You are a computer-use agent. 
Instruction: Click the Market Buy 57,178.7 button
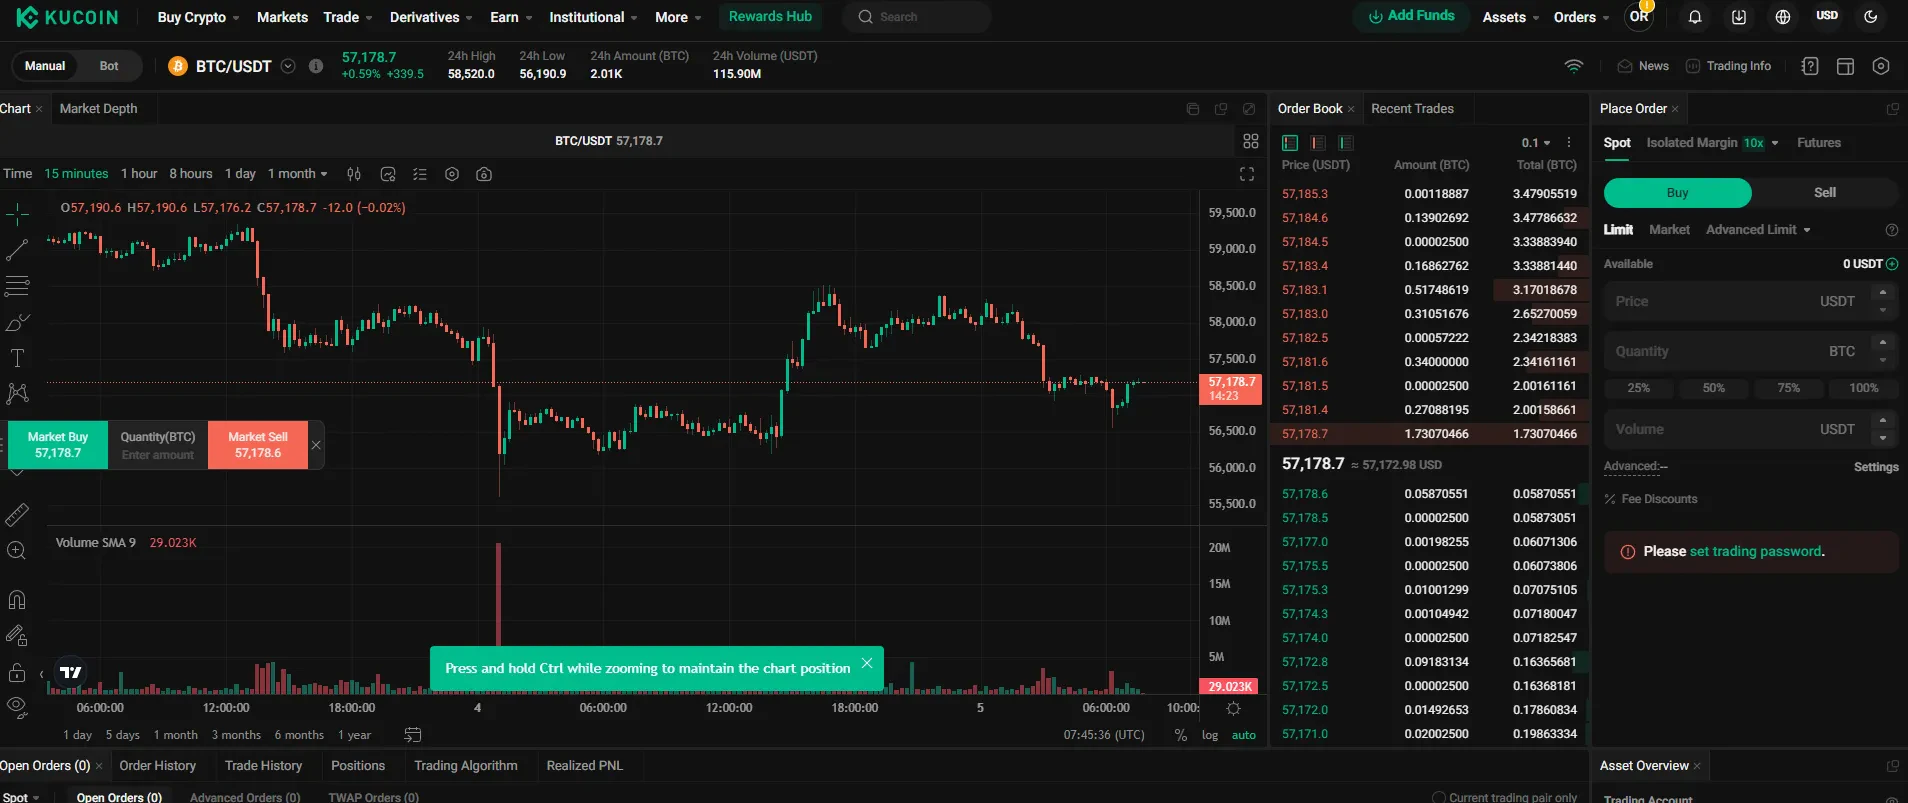(x=58, y=445)
